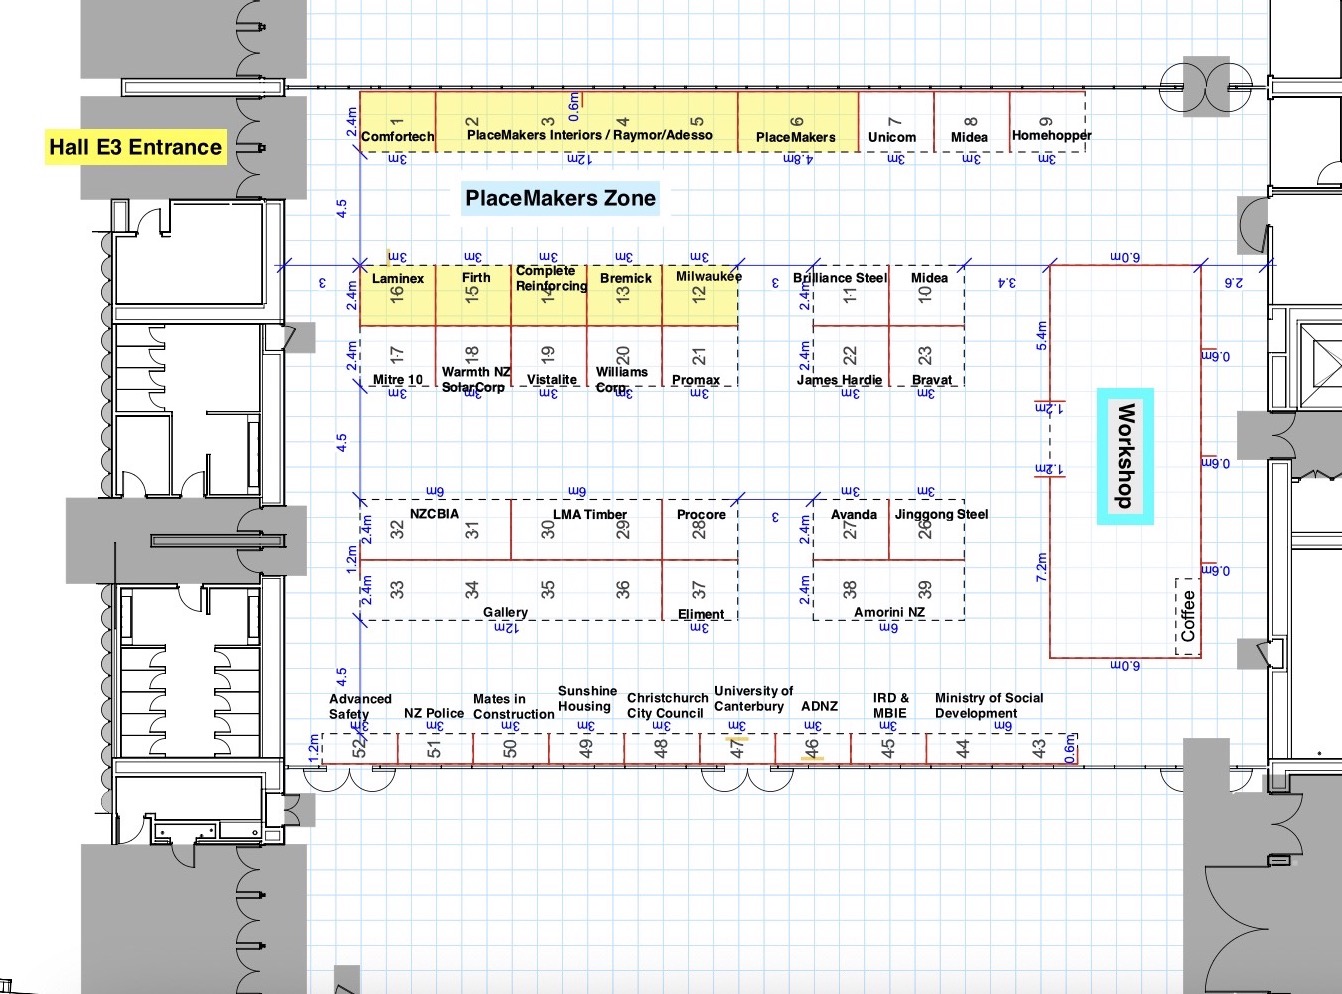Select the Comfortech booth 1 label

(x=397, y=130)
